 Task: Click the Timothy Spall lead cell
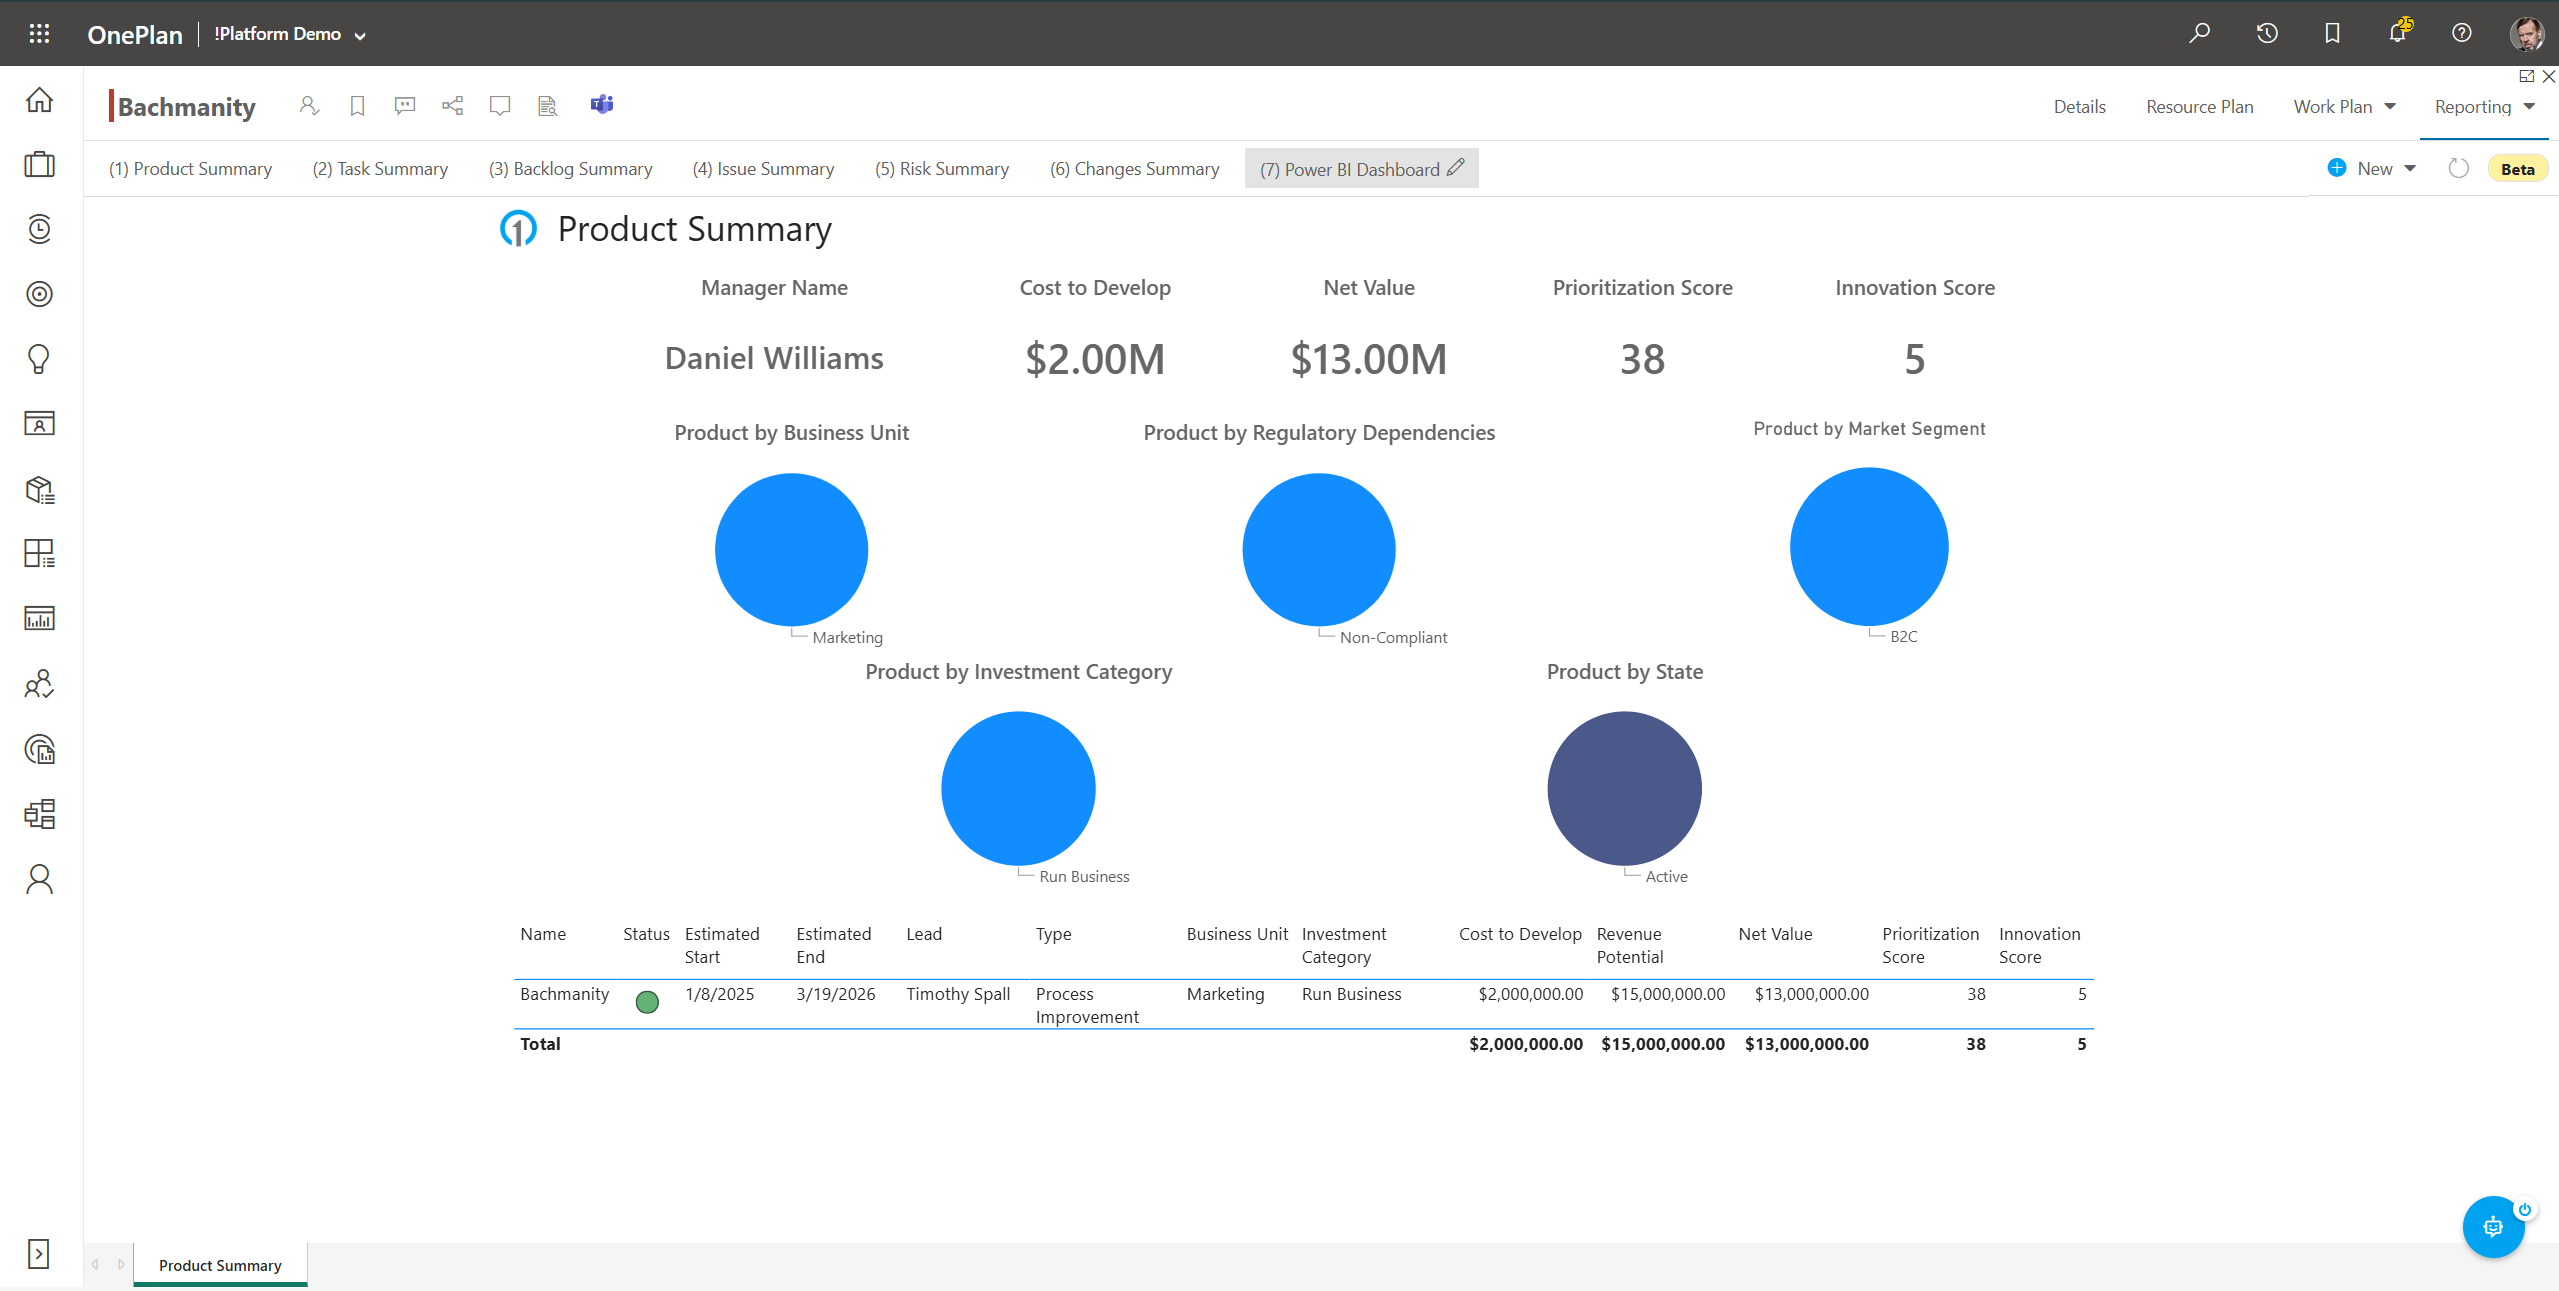click(958, 994)
